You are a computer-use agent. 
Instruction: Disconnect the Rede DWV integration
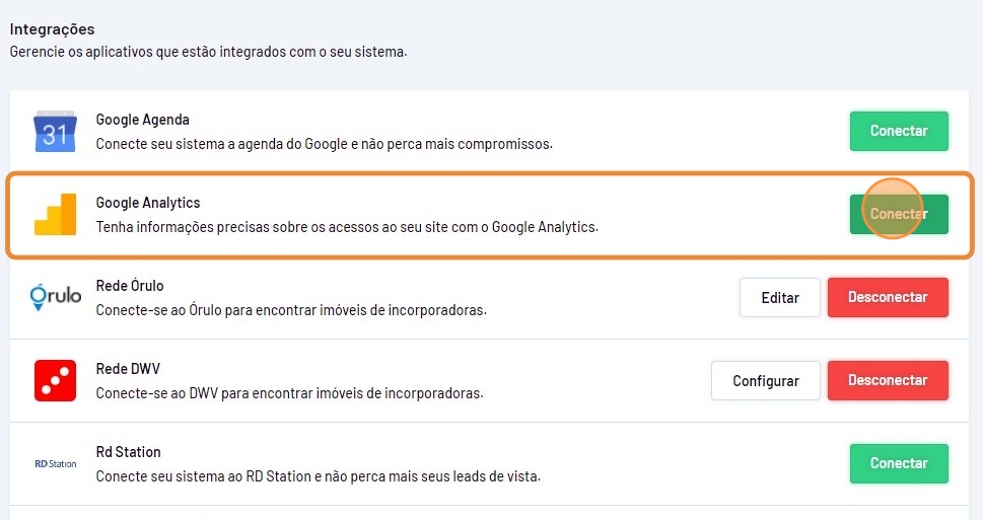[x=887, y=380]
